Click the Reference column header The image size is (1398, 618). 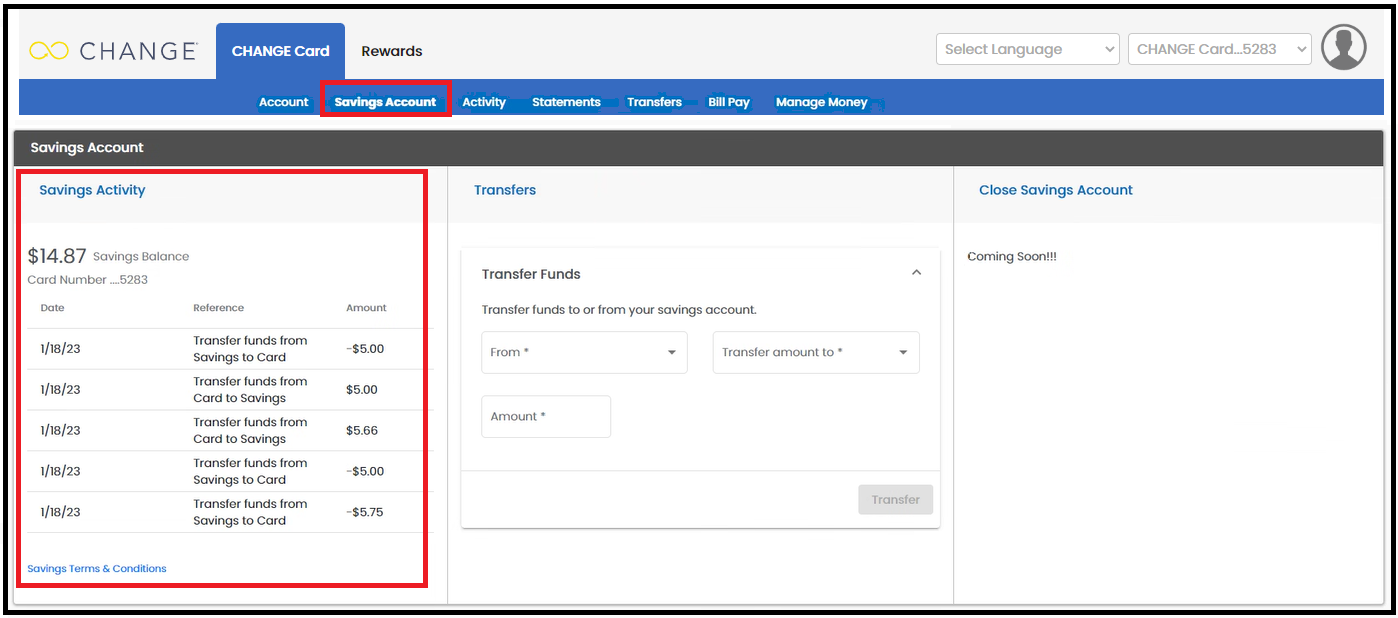[x=219, y=308]
